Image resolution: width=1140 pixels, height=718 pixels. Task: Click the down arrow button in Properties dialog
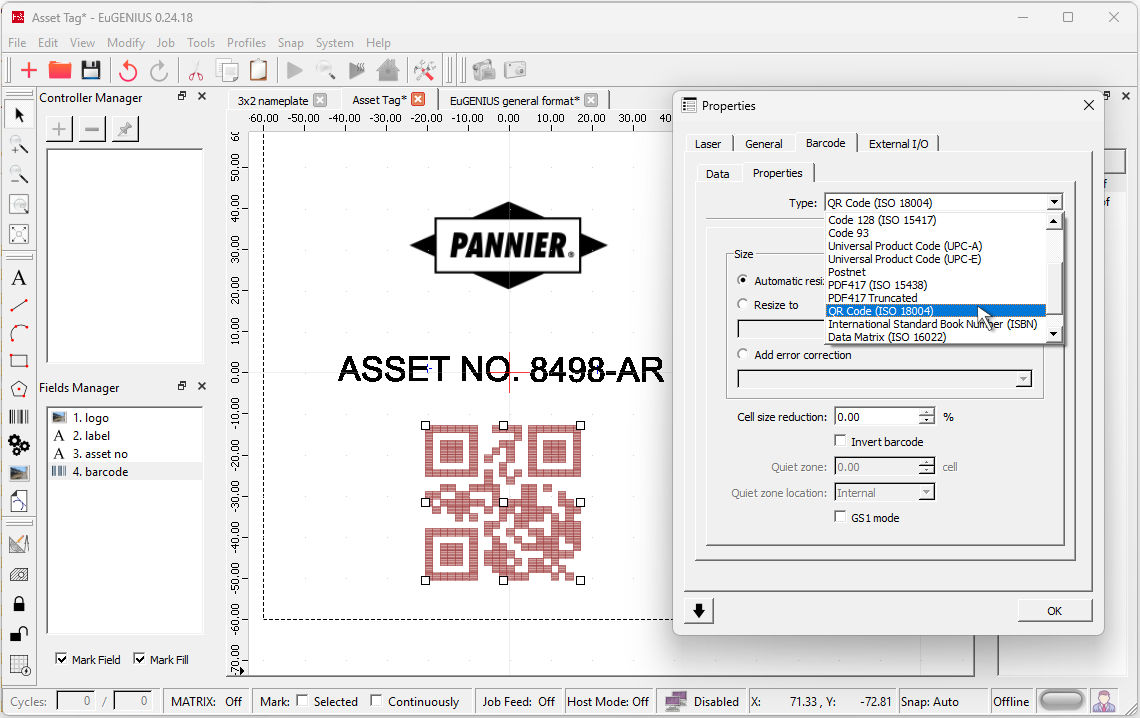[699, 610]
